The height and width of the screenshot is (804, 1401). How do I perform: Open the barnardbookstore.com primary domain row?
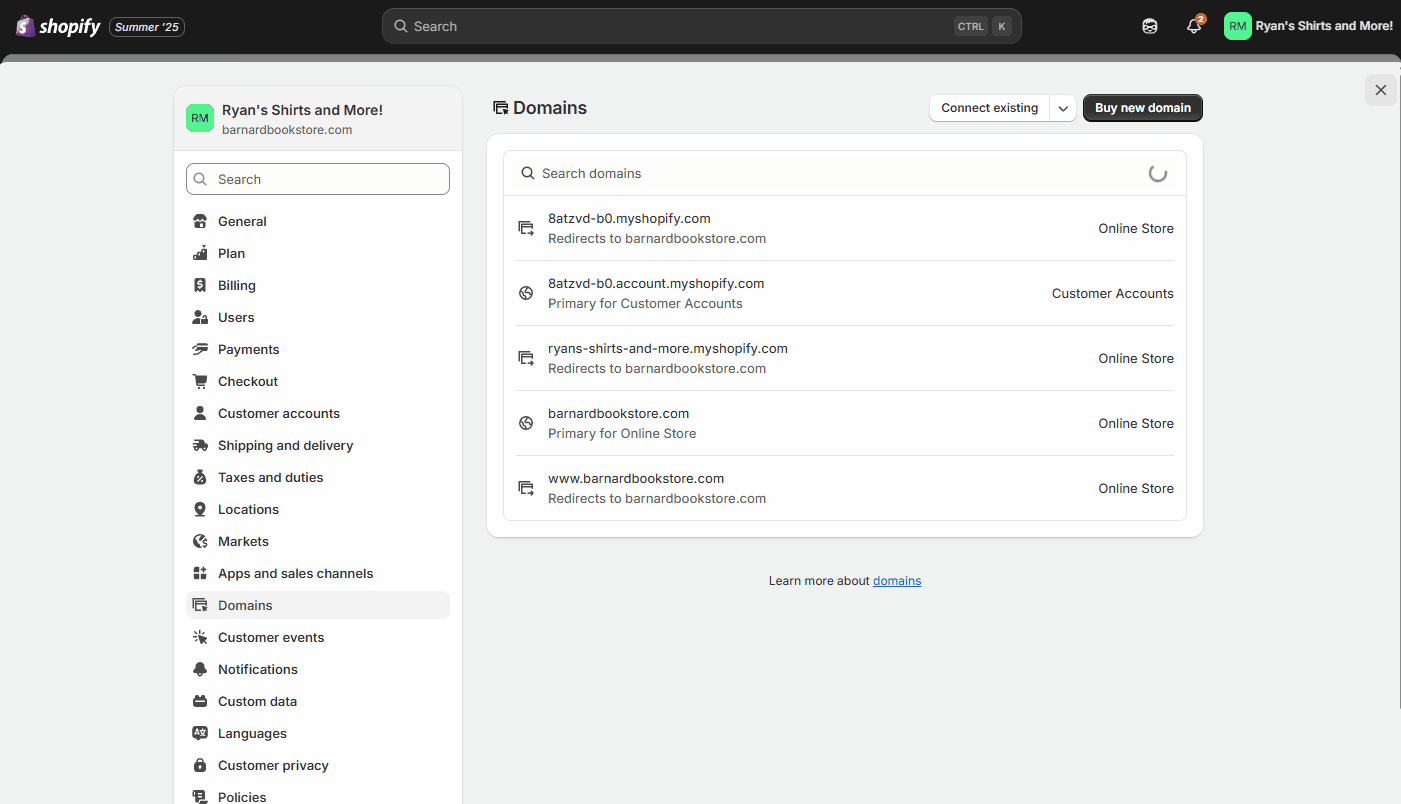click(x=845, y=423)
